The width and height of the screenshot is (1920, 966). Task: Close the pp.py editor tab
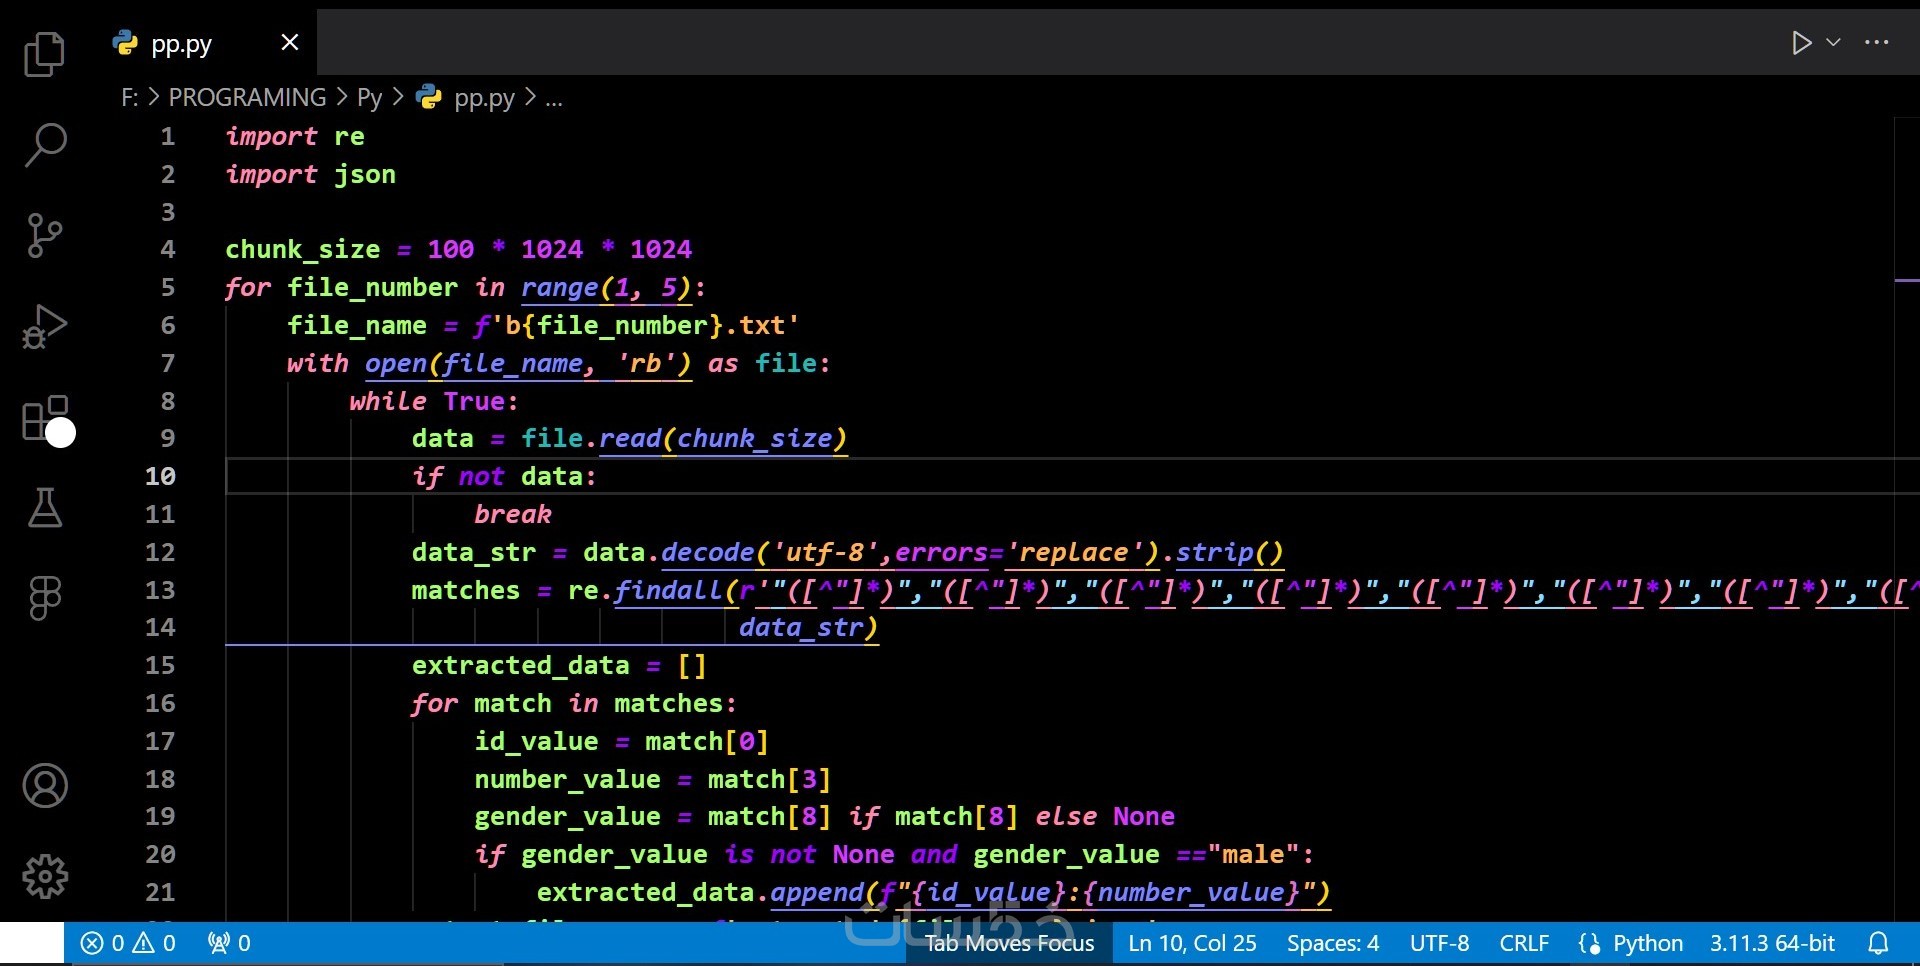point(290,42)
